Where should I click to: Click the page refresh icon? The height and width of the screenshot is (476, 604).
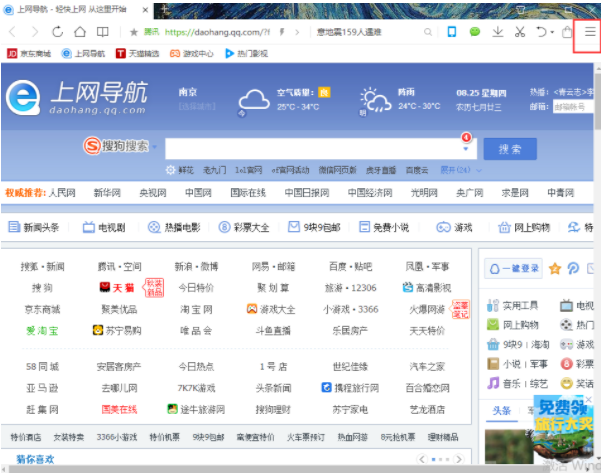click(56, 32)
